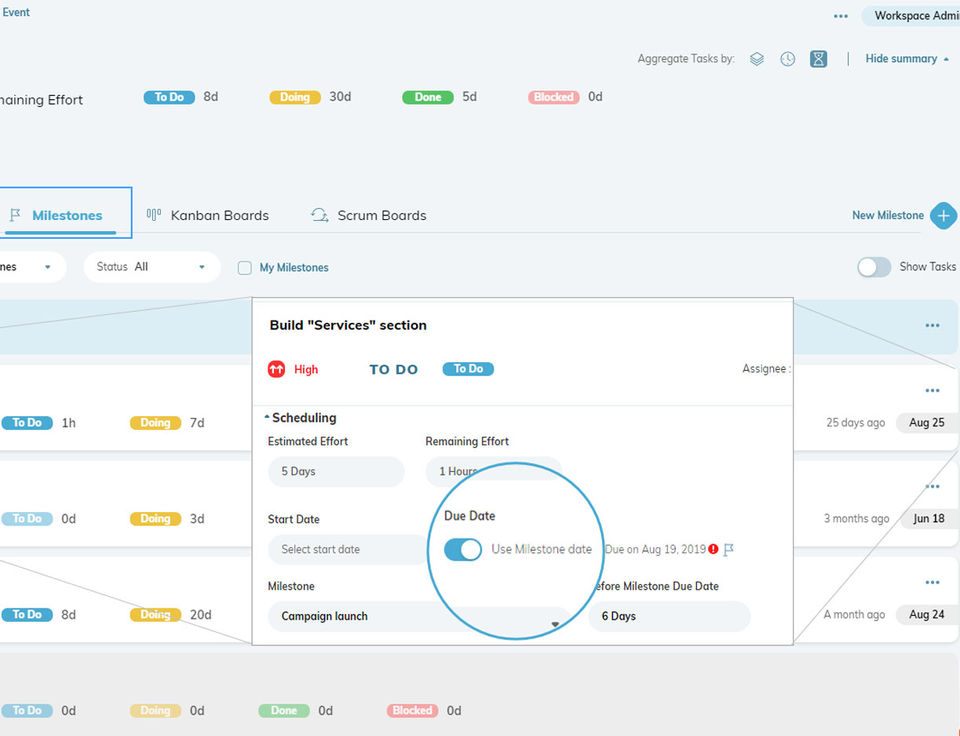Click the red overdue warning icon
960x736 pixels.
[x=713, y=549]
